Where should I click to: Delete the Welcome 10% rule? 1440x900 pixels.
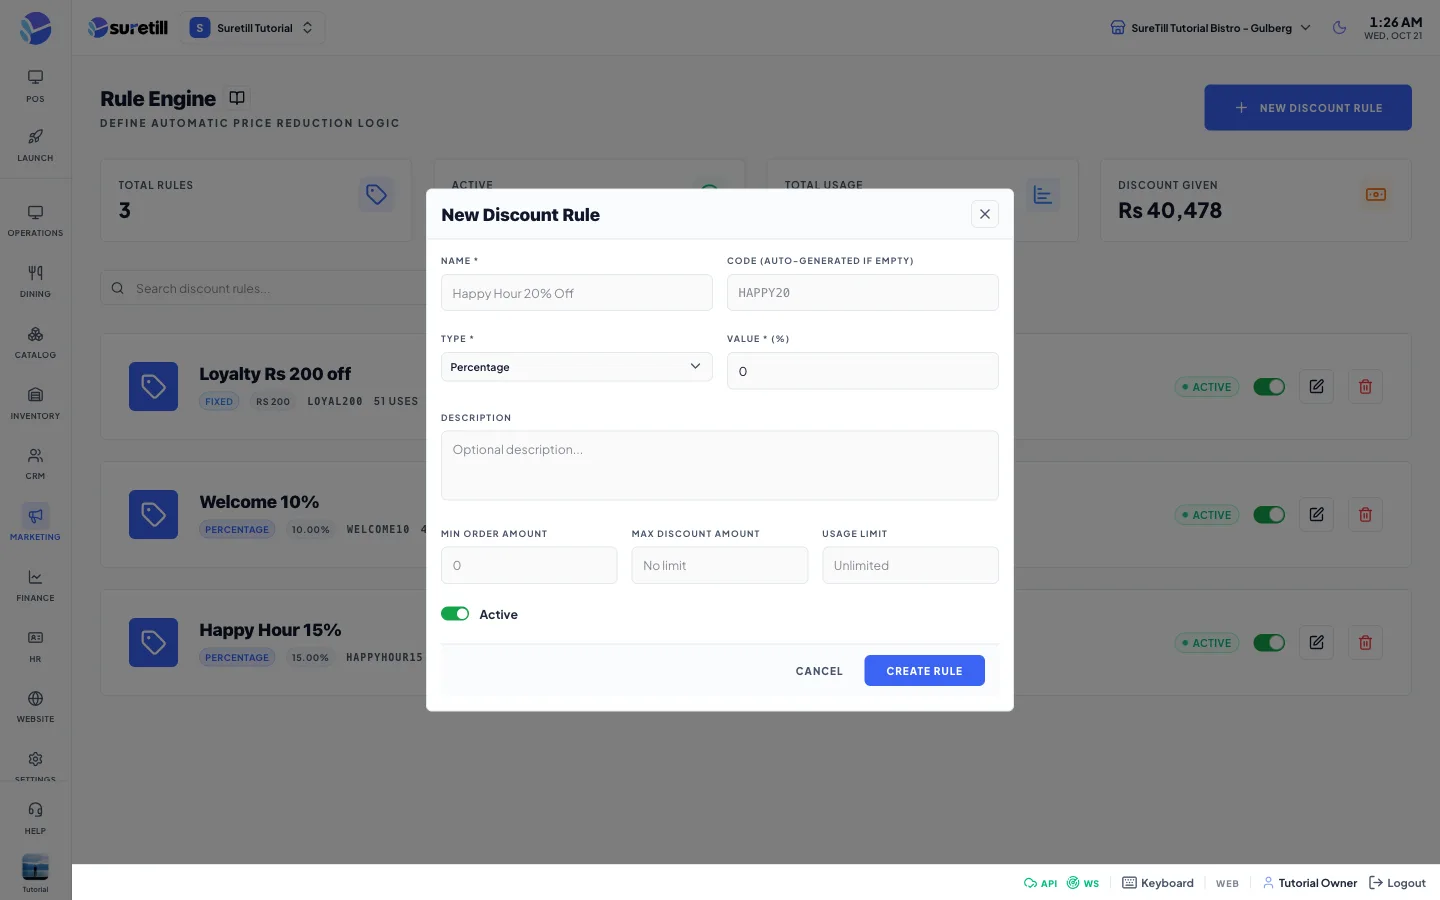pyautogui.click(x=1365, y=515)
